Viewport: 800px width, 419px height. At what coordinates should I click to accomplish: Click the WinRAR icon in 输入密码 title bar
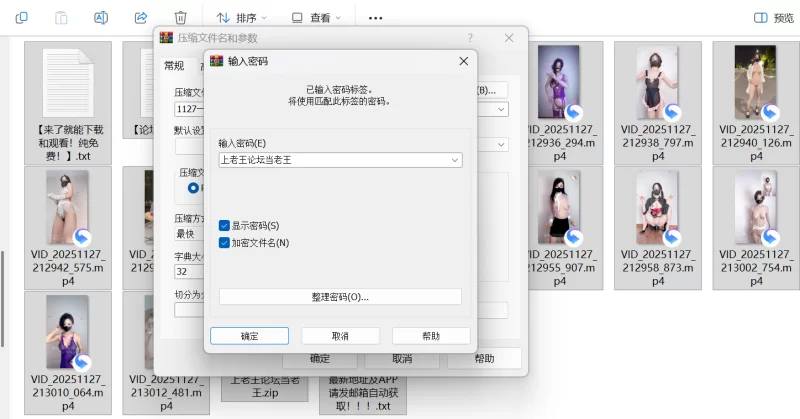pyautogui.click(x=217, y=61)
